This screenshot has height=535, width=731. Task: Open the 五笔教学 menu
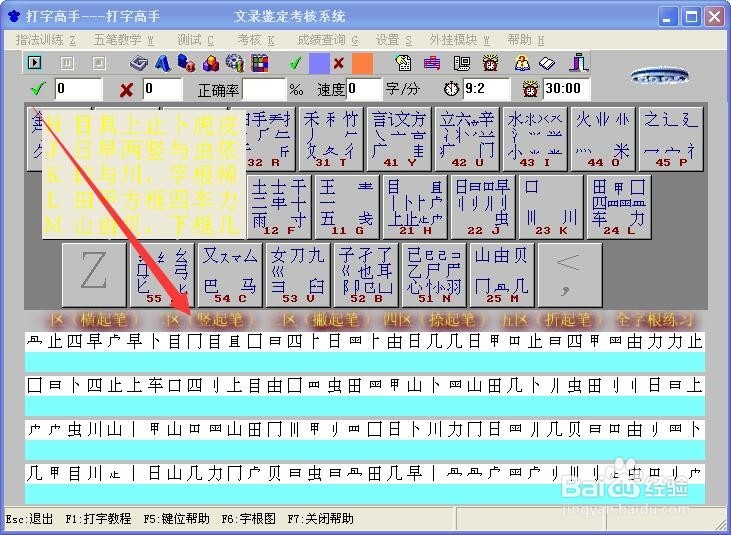pos(124,40)
